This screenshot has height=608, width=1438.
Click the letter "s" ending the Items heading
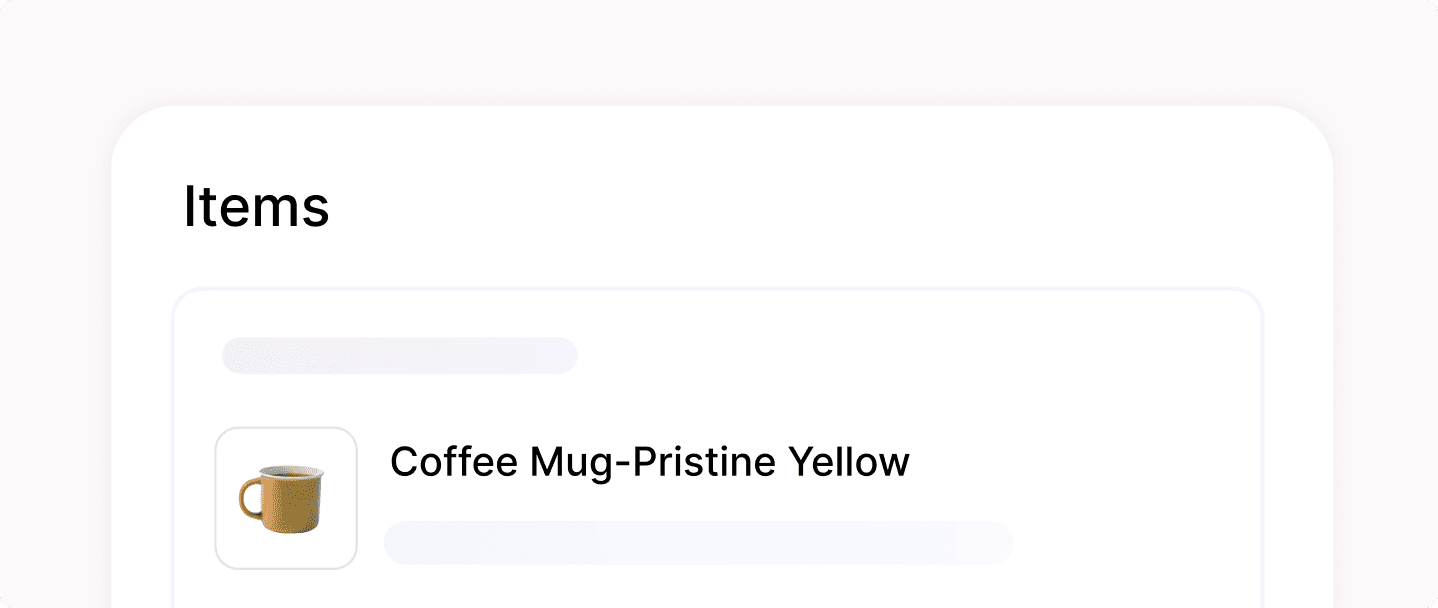(x=317, y=212)
